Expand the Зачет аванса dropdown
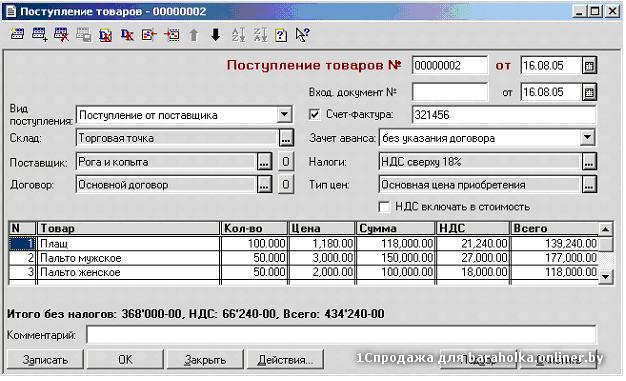The image size is (626, 381). (x=587, y=138)
